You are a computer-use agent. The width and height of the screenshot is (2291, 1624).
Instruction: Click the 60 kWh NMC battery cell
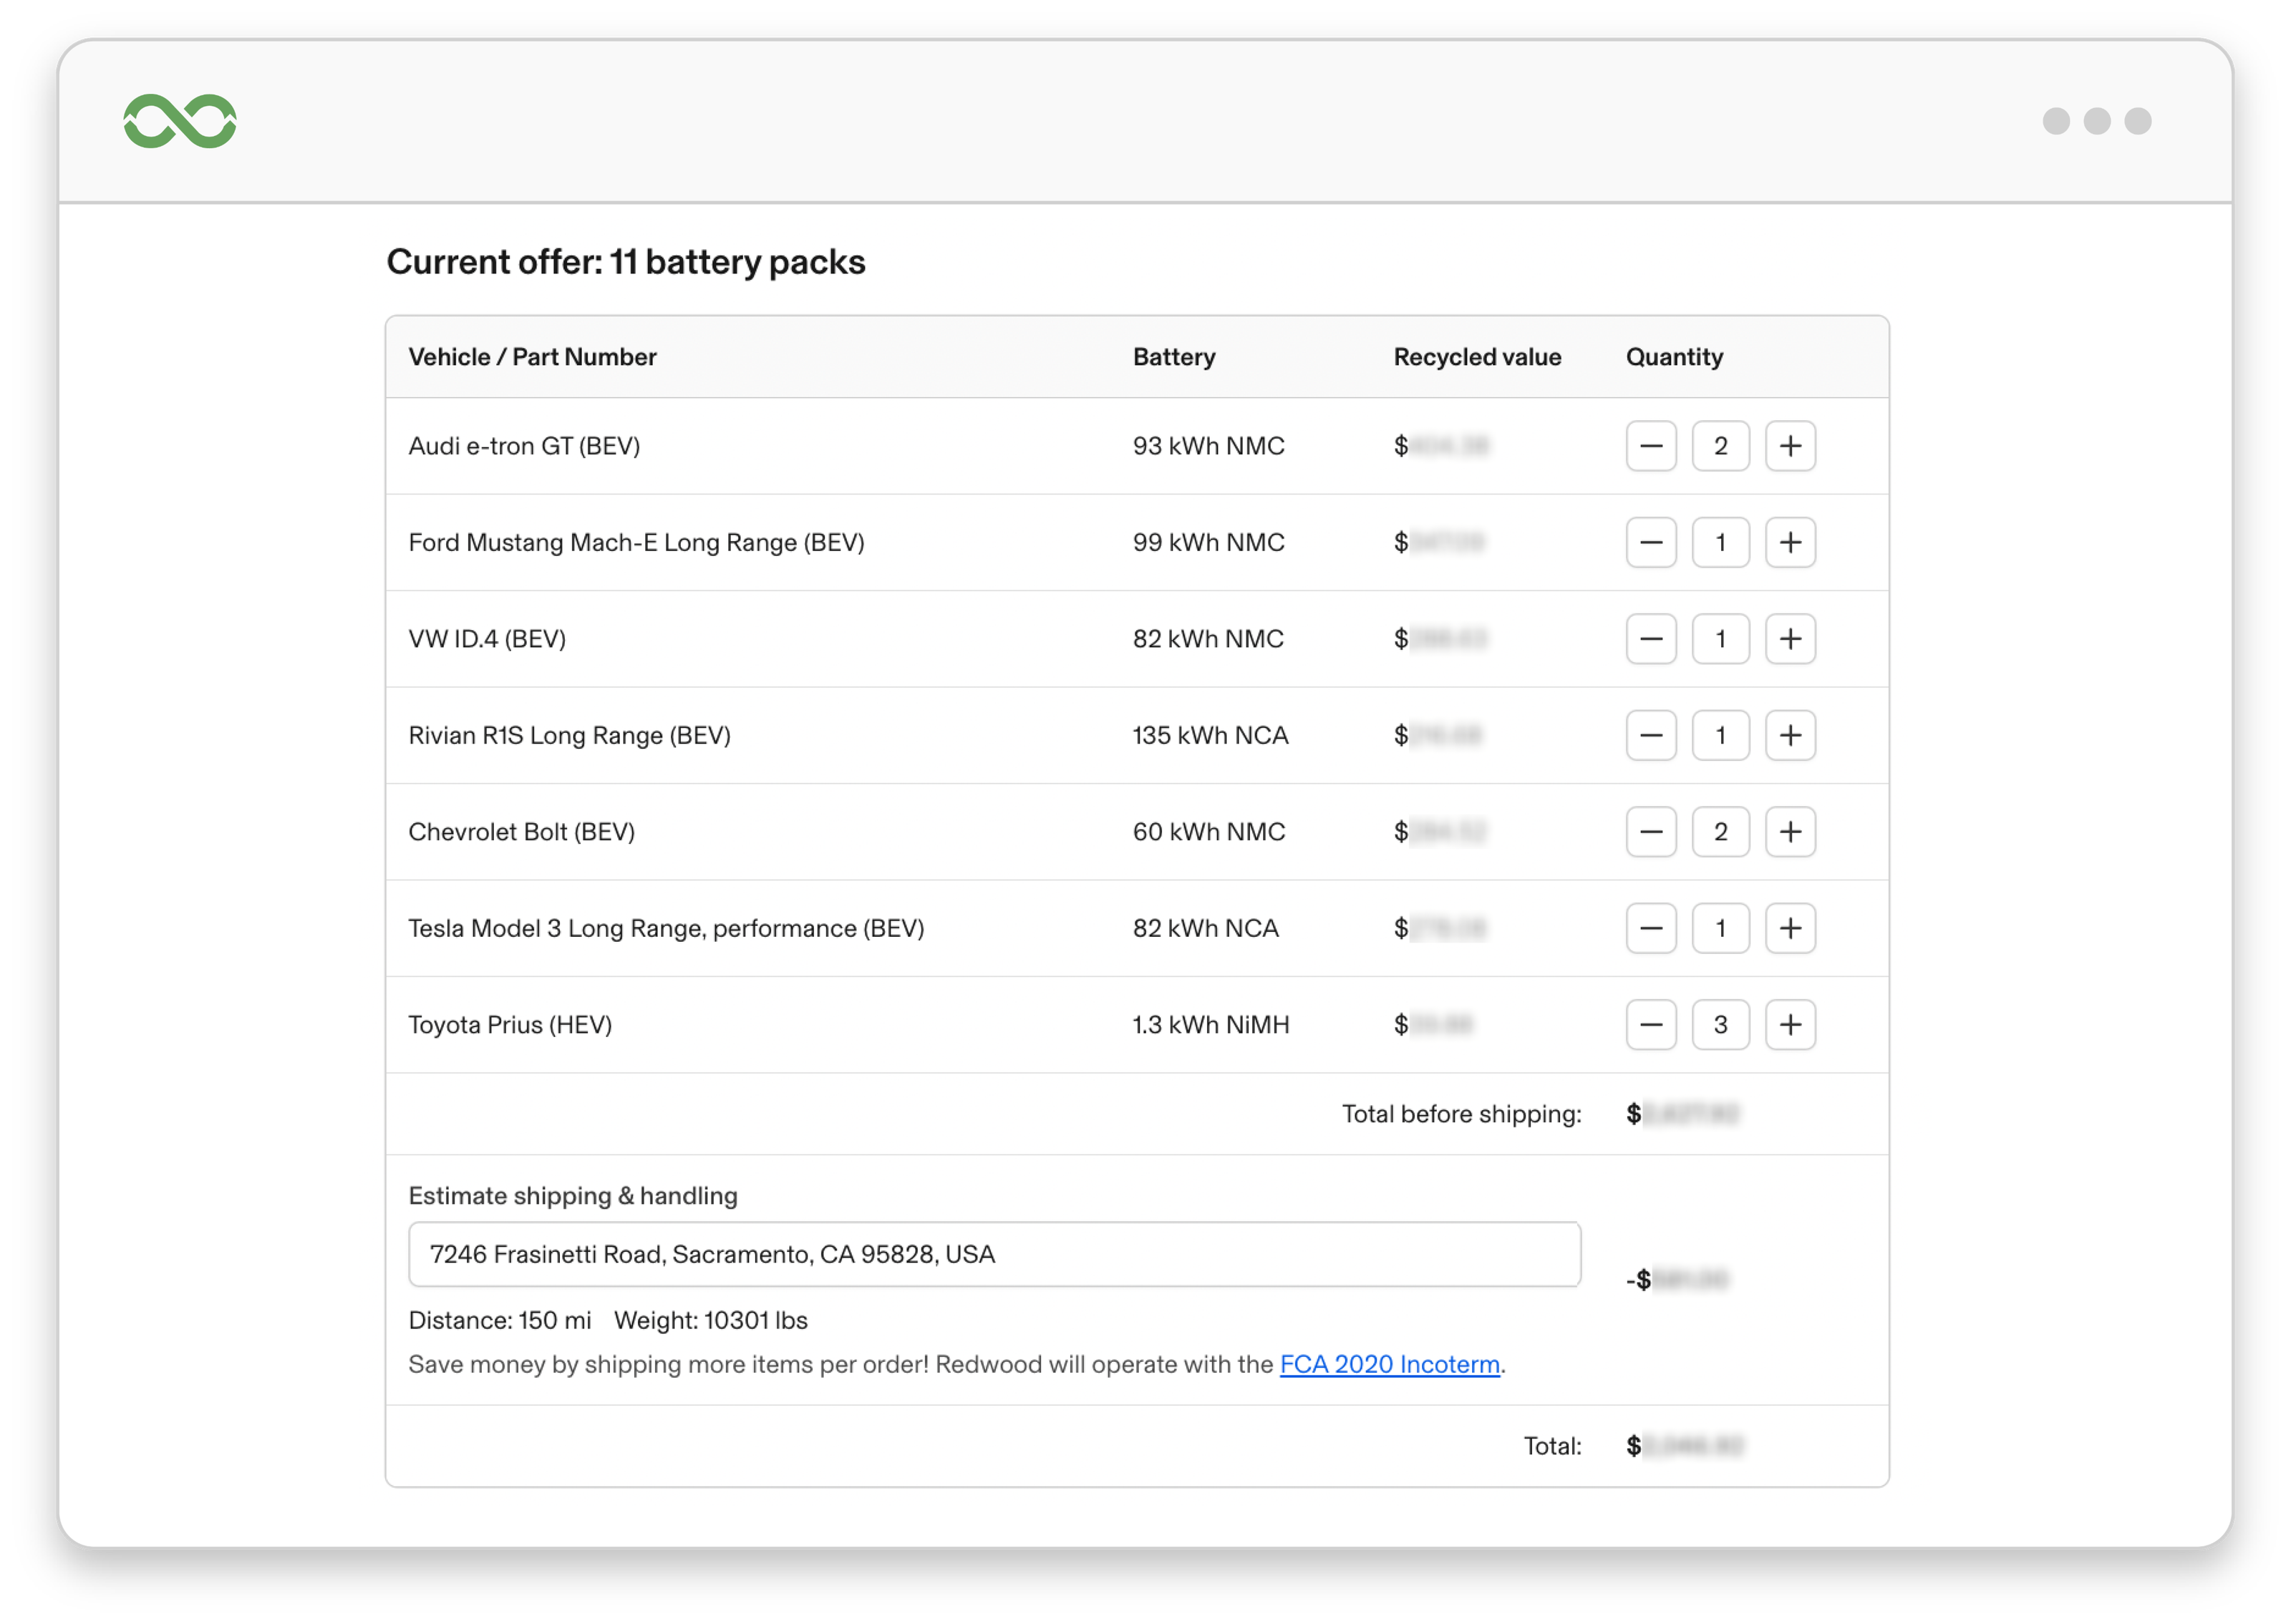click(1208, 832)
